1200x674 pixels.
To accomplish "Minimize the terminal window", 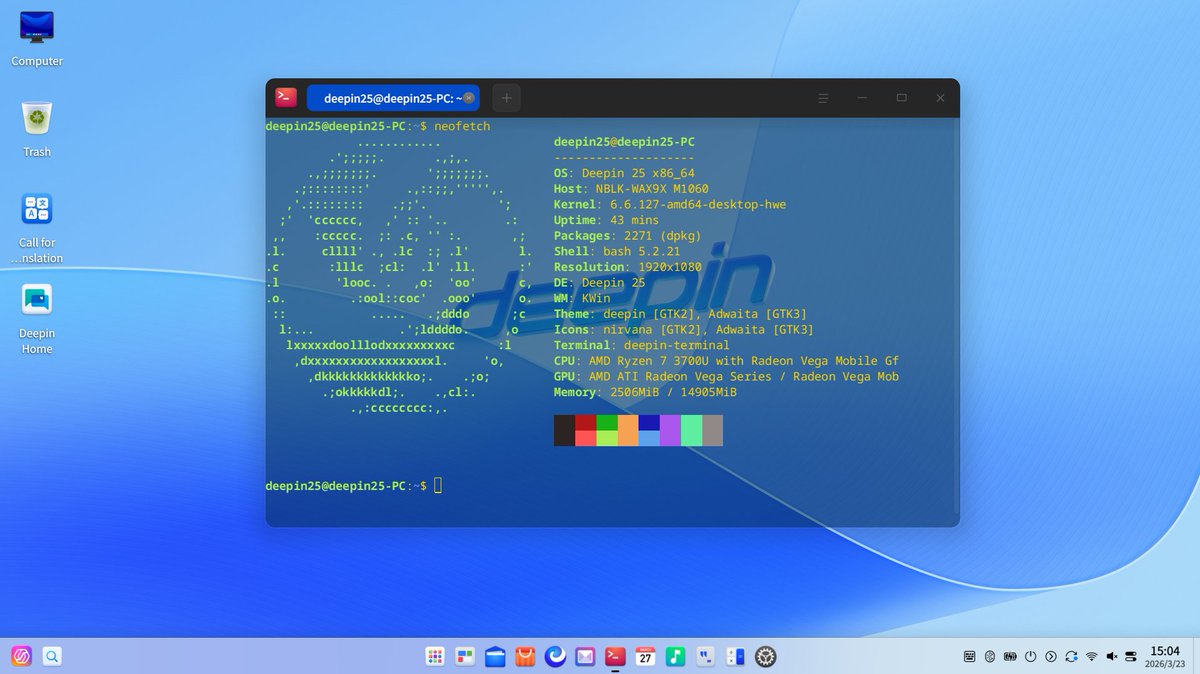I will pos(862,98).
